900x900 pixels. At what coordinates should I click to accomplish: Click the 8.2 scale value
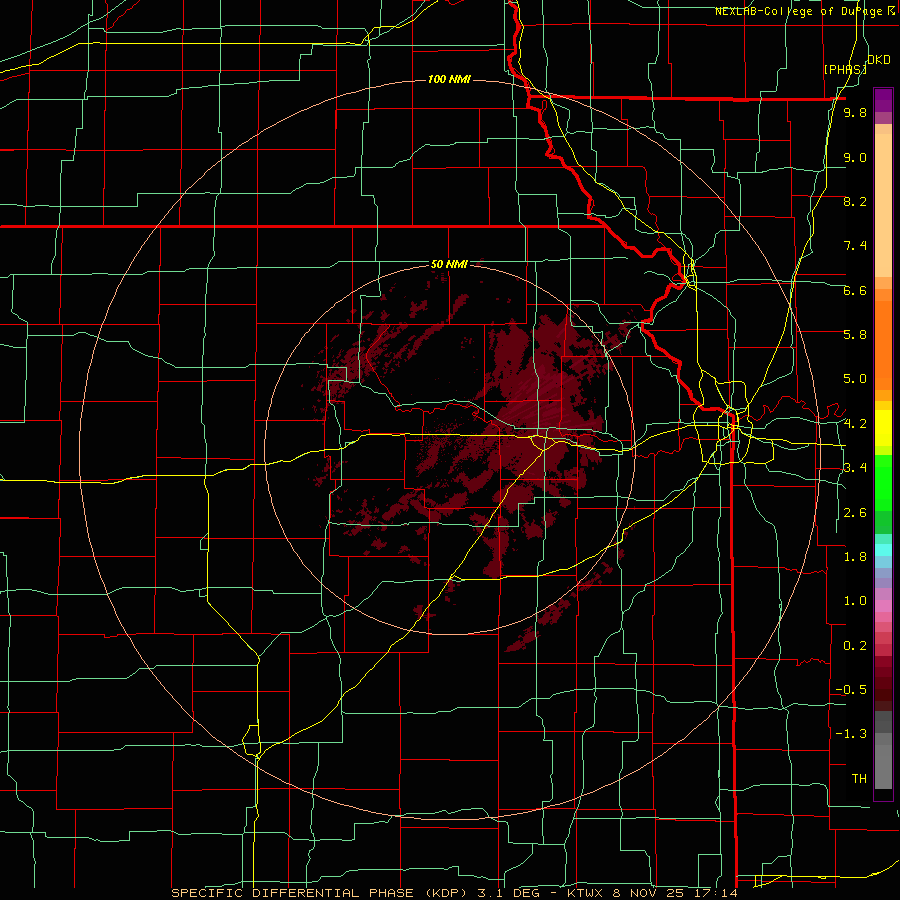point(855,201)
